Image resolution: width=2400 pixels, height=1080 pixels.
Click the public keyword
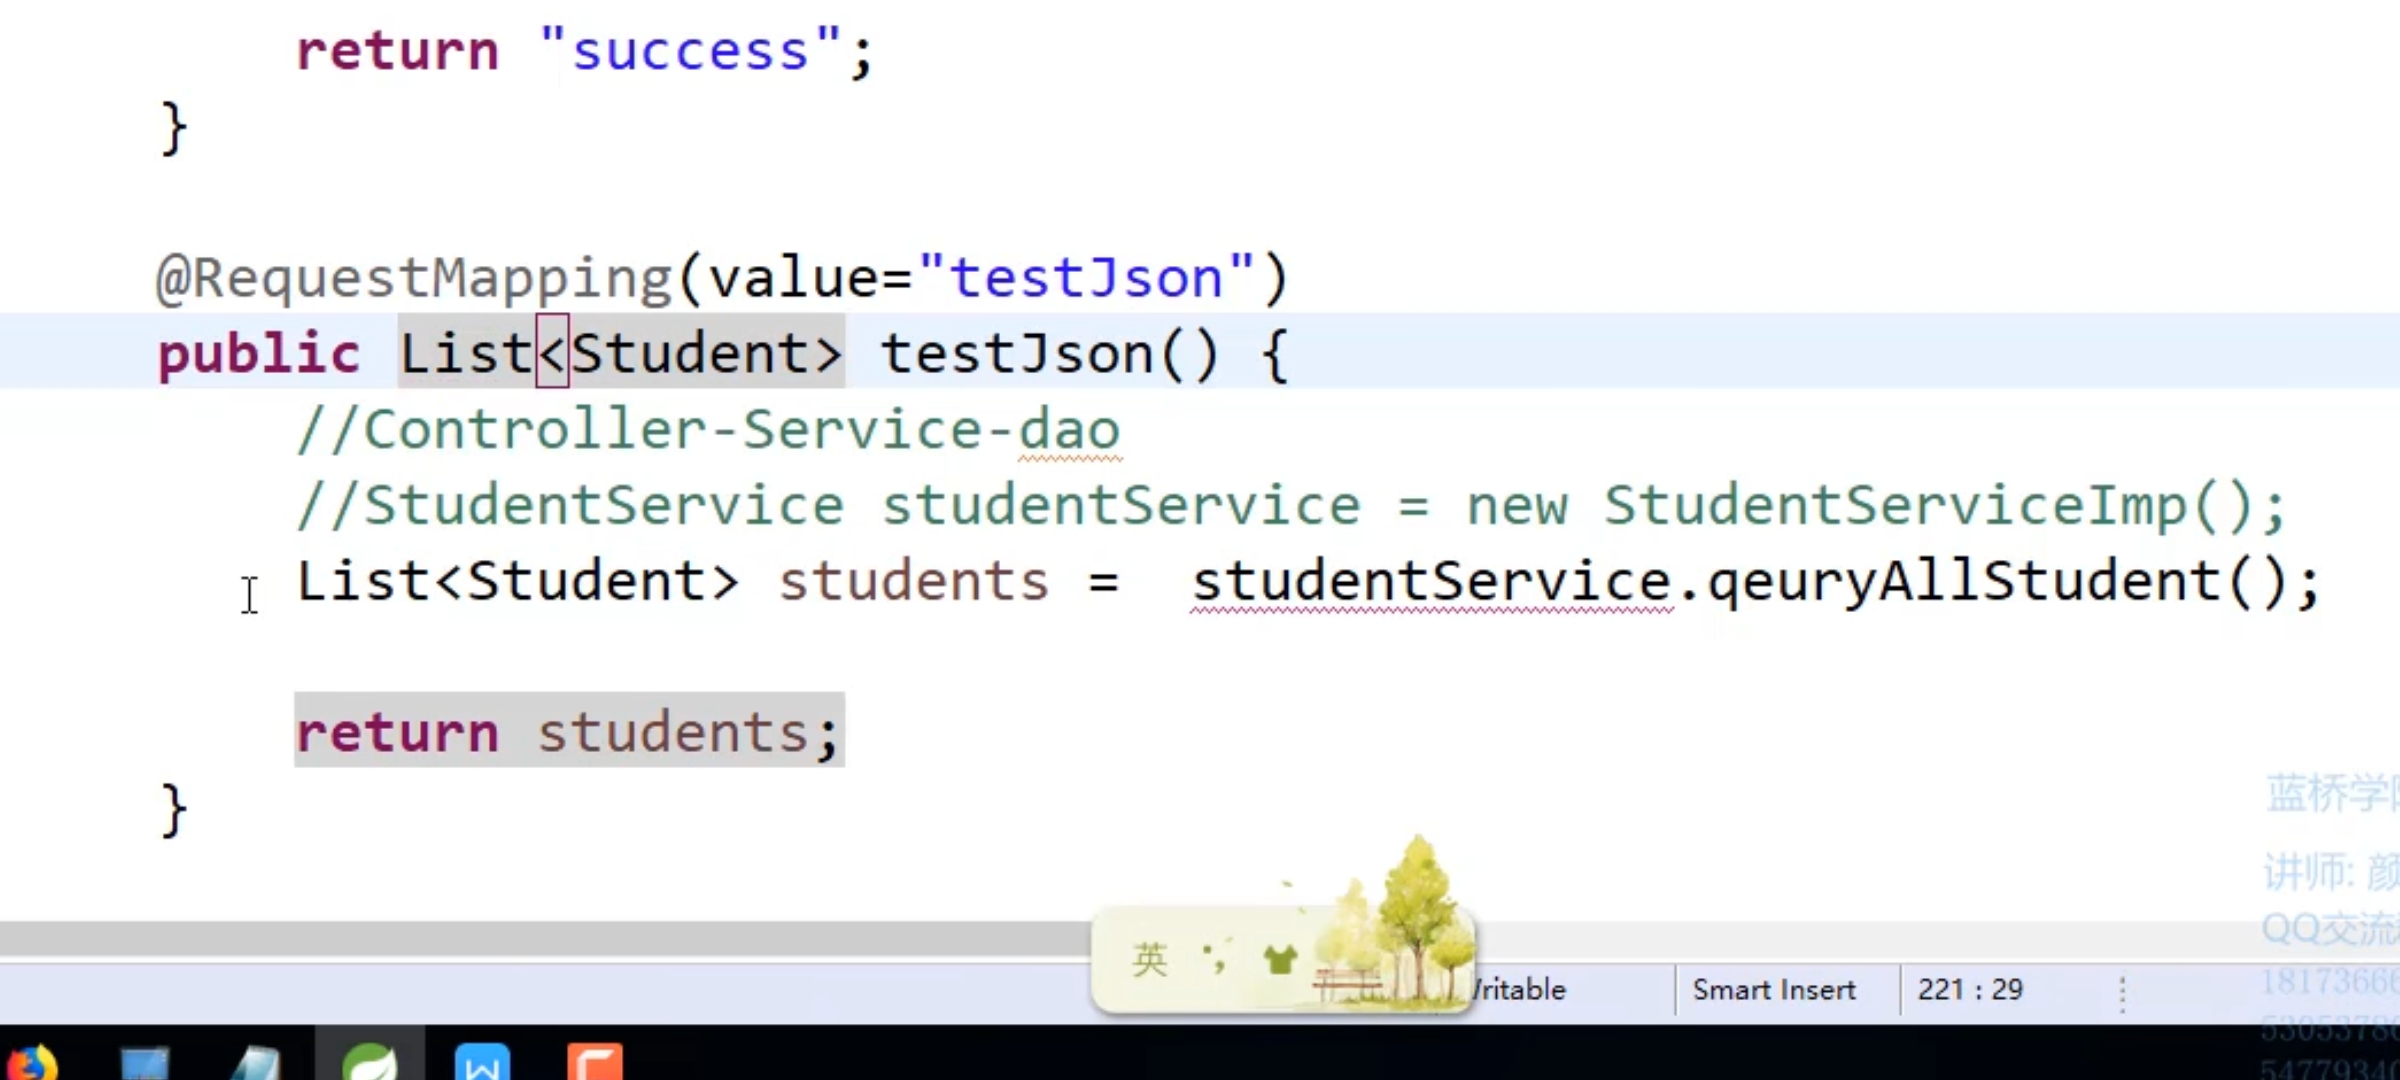click(x=259, y=355)
